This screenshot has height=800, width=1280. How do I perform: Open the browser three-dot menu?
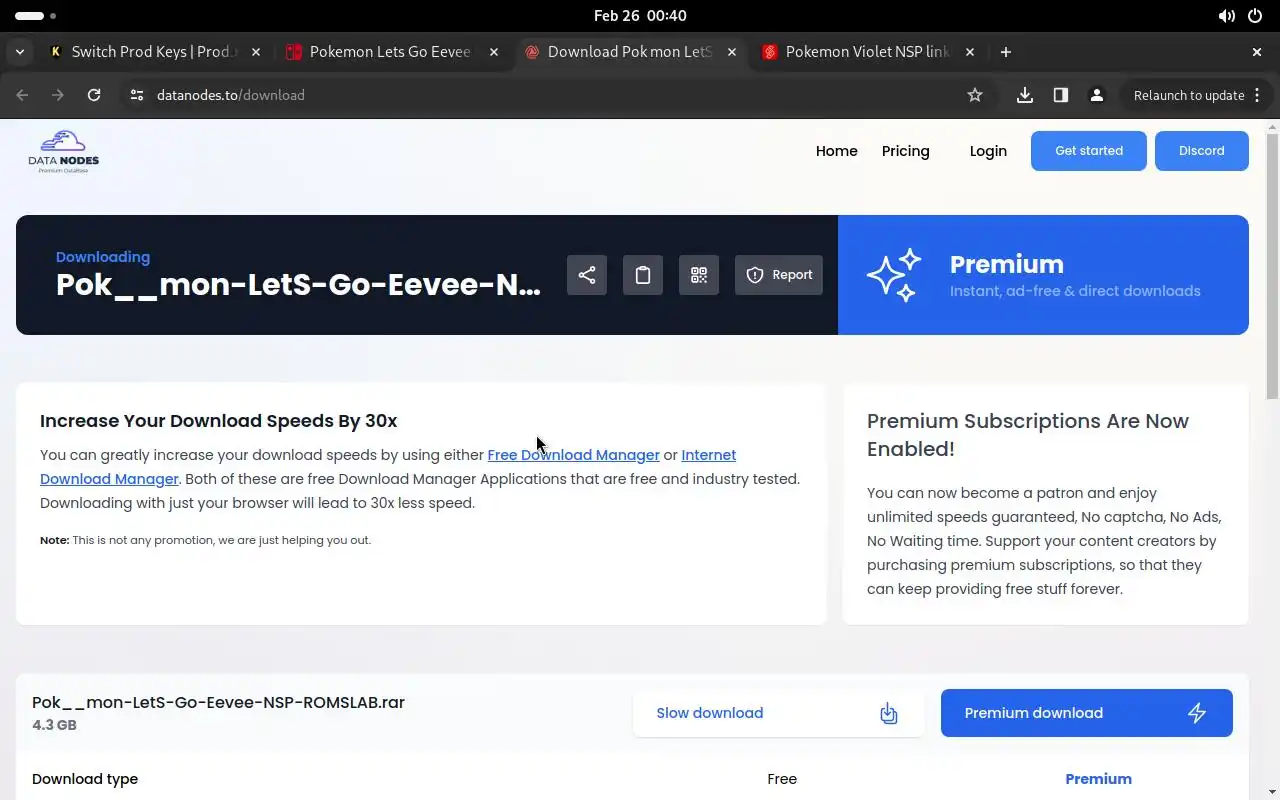pos(1258,95)
